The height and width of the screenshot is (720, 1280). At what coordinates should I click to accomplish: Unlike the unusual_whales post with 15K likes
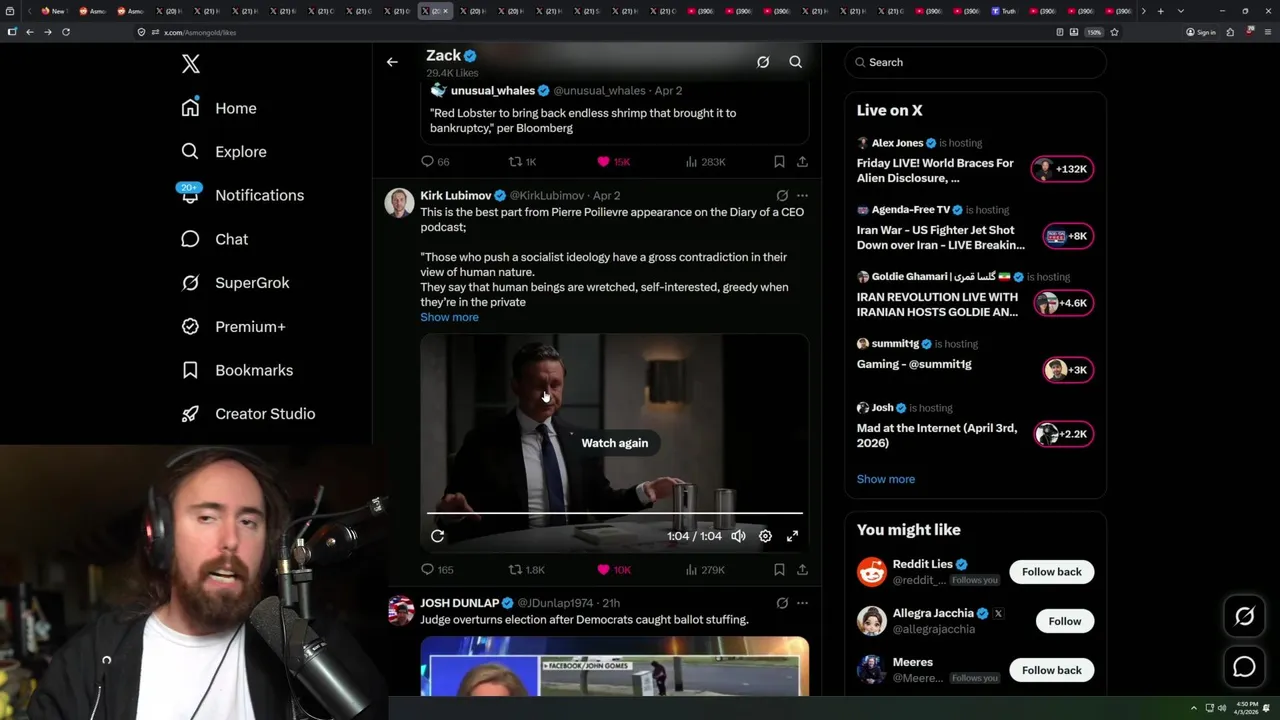click(613, 162)
